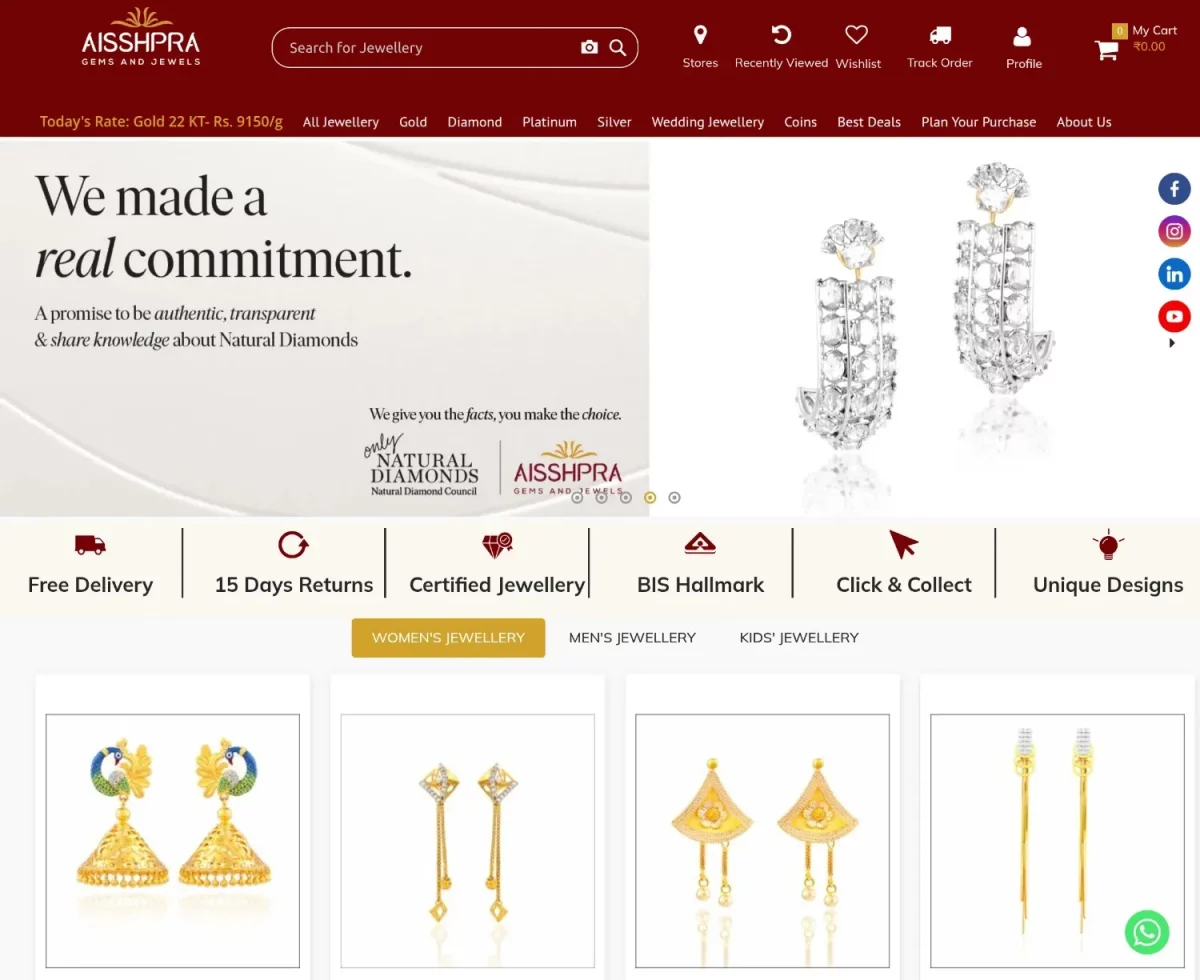The image size is (1200, 980).
Task: Select the fourth highlighted carousel dot
Action: point(650,497)
